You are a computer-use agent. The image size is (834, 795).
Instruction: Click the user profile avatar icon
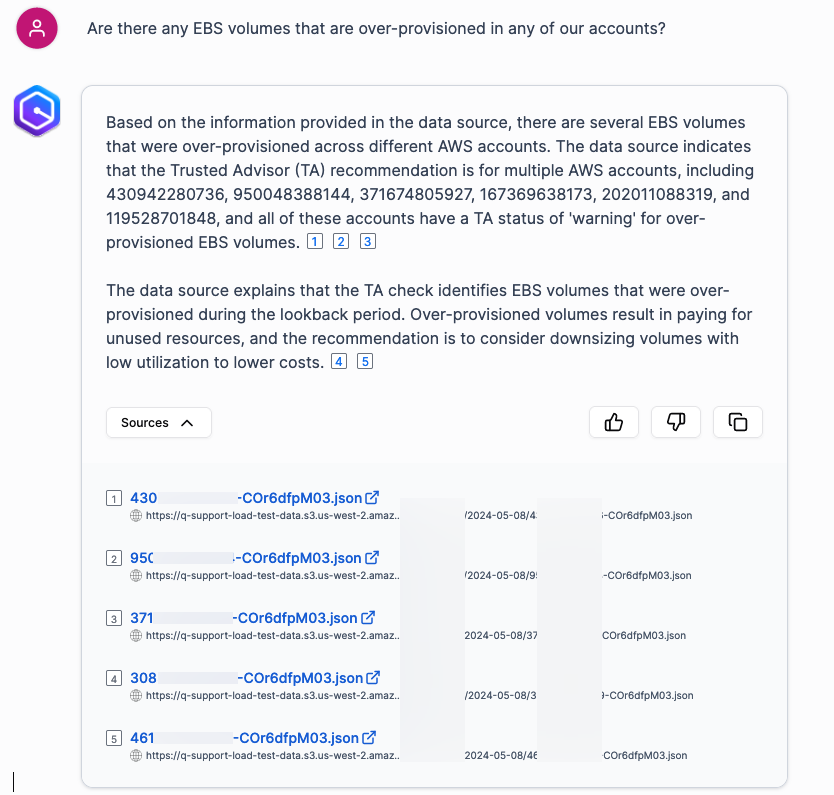coord(36,28)
